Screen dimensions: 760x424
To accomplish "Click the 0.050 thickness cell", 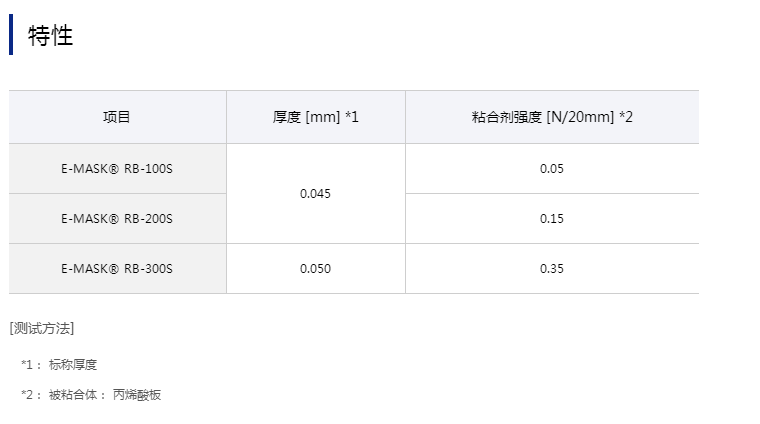I will tap(315, 268).
